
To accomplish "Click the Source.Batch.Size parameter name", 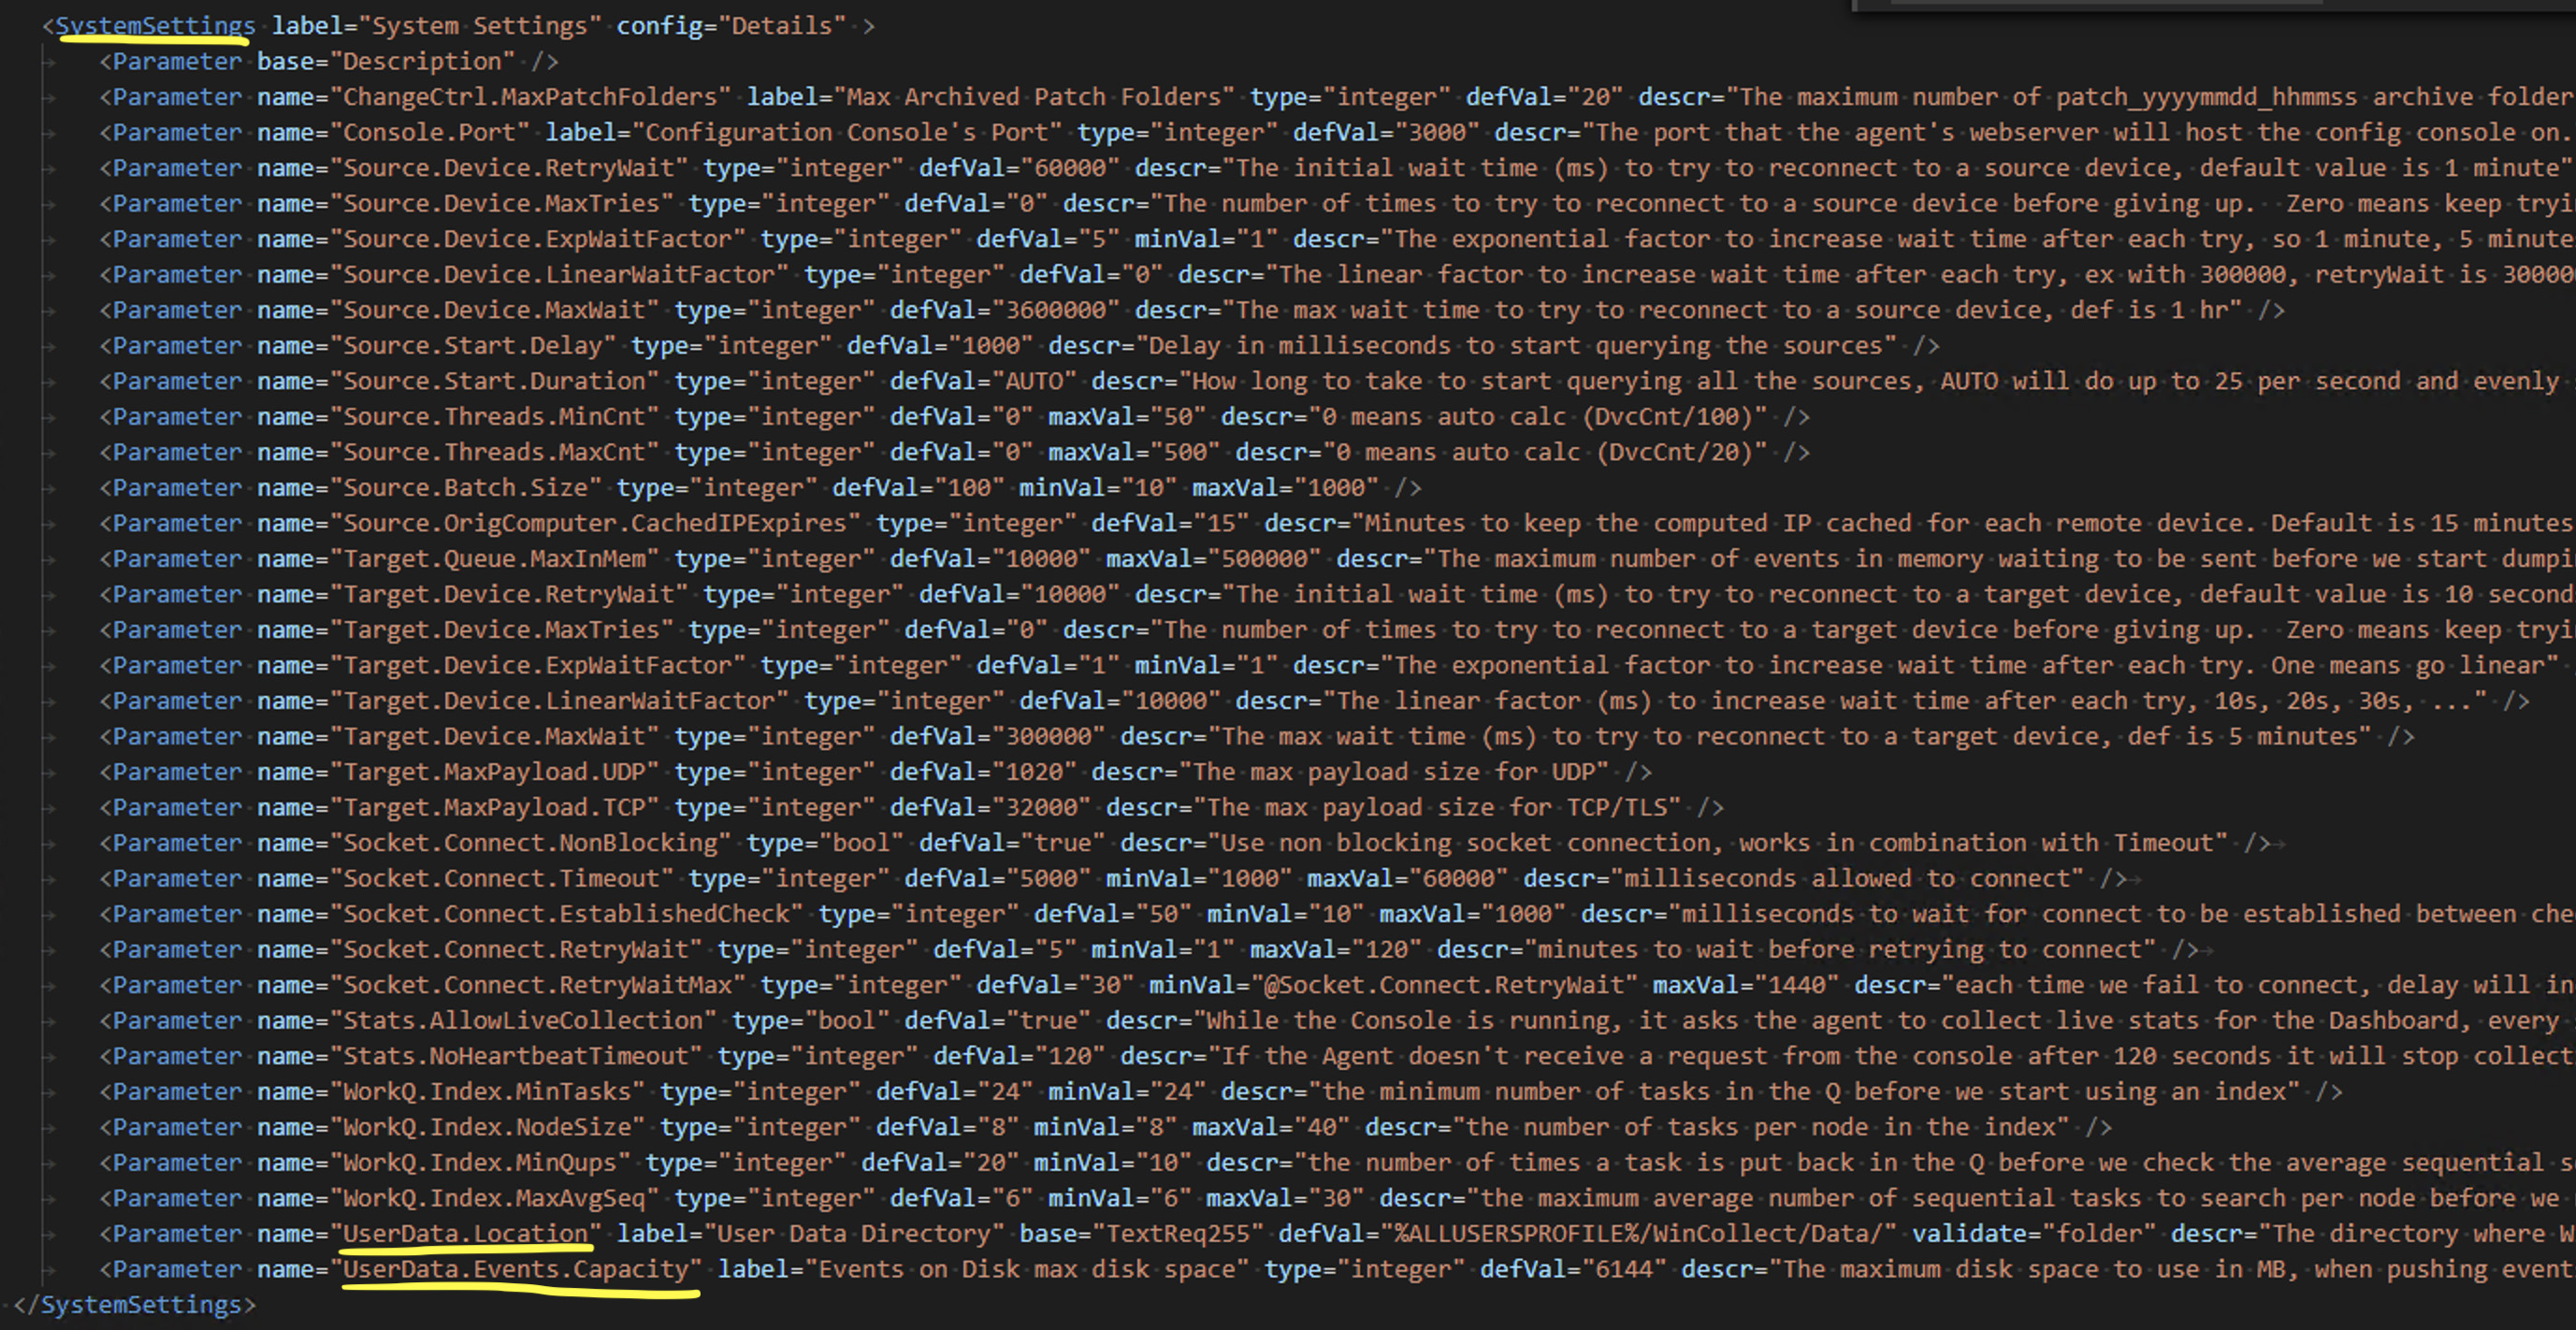I will [x=466, y=488].
